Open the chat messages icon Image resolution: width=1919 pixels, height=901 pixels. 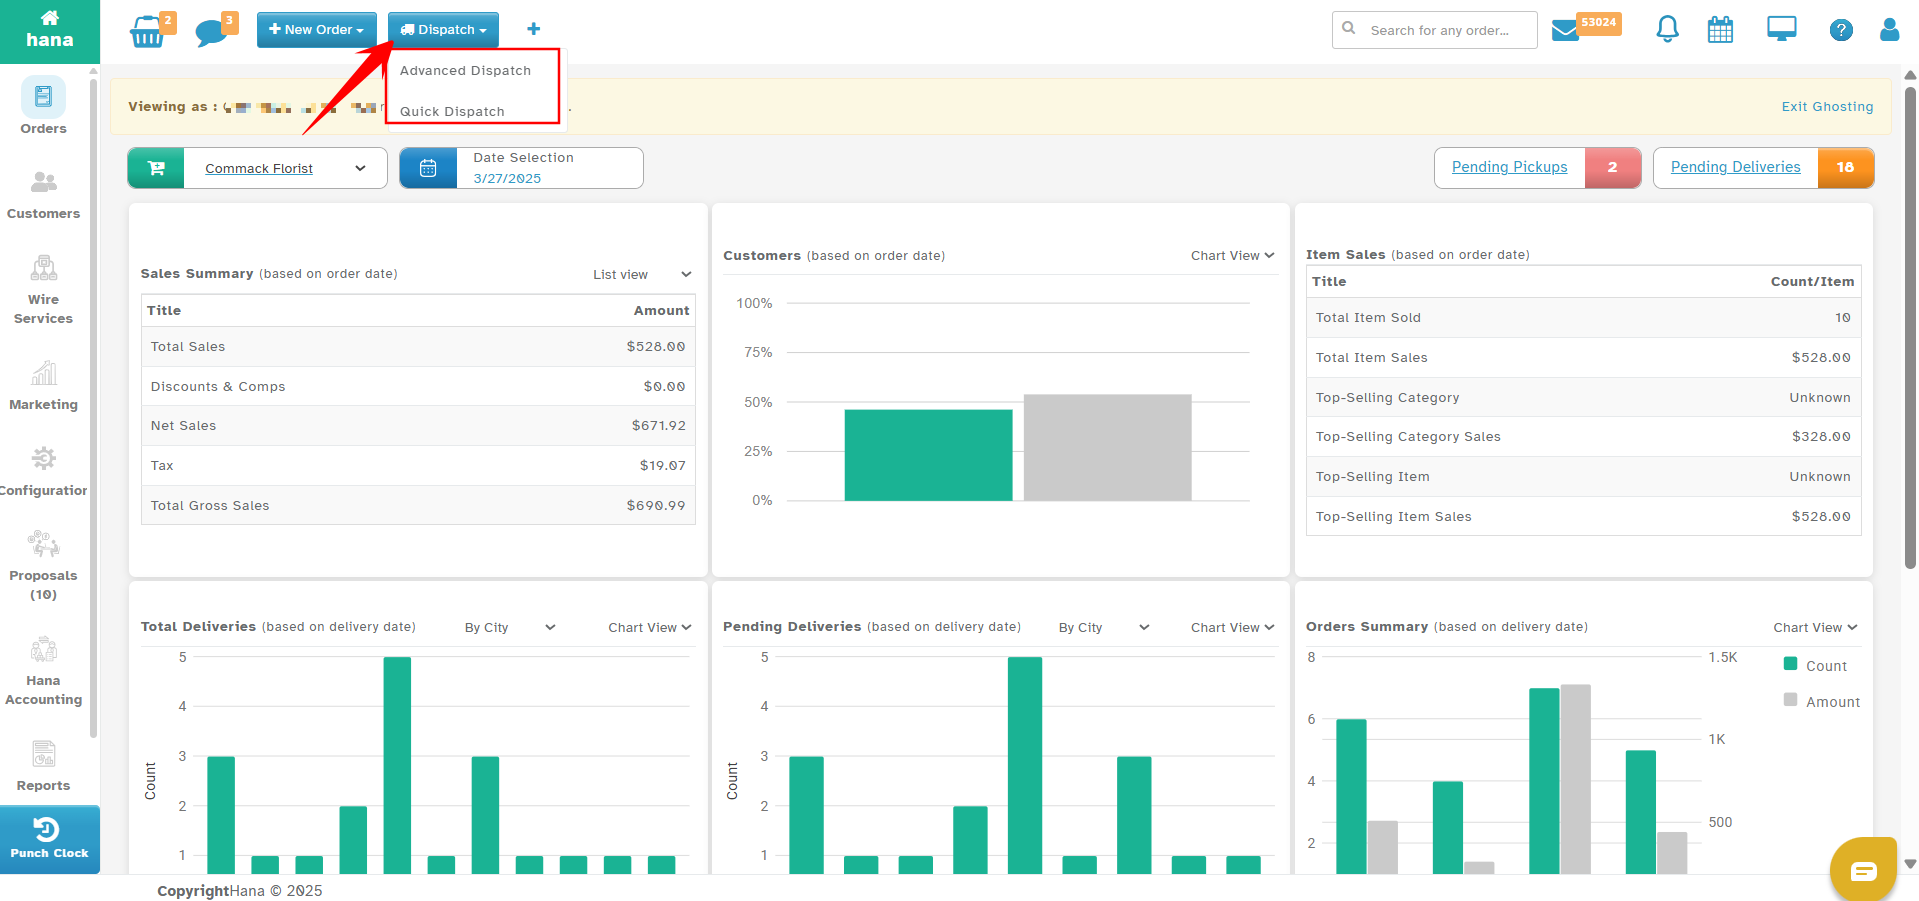211,32
